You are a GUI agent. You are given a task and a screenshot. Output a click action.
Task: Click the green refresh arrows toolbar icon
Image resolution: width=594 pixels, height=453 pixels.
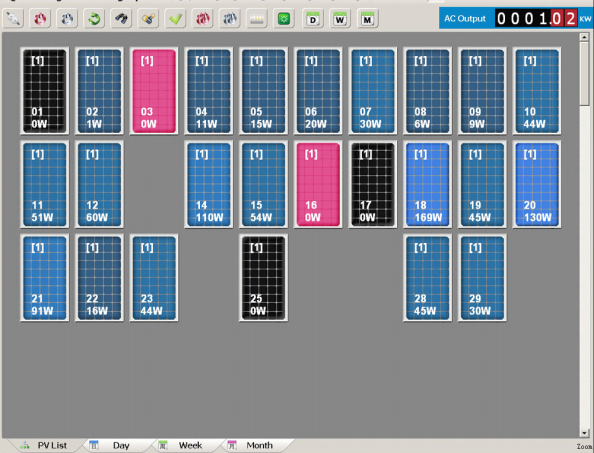tap(94, 19)
